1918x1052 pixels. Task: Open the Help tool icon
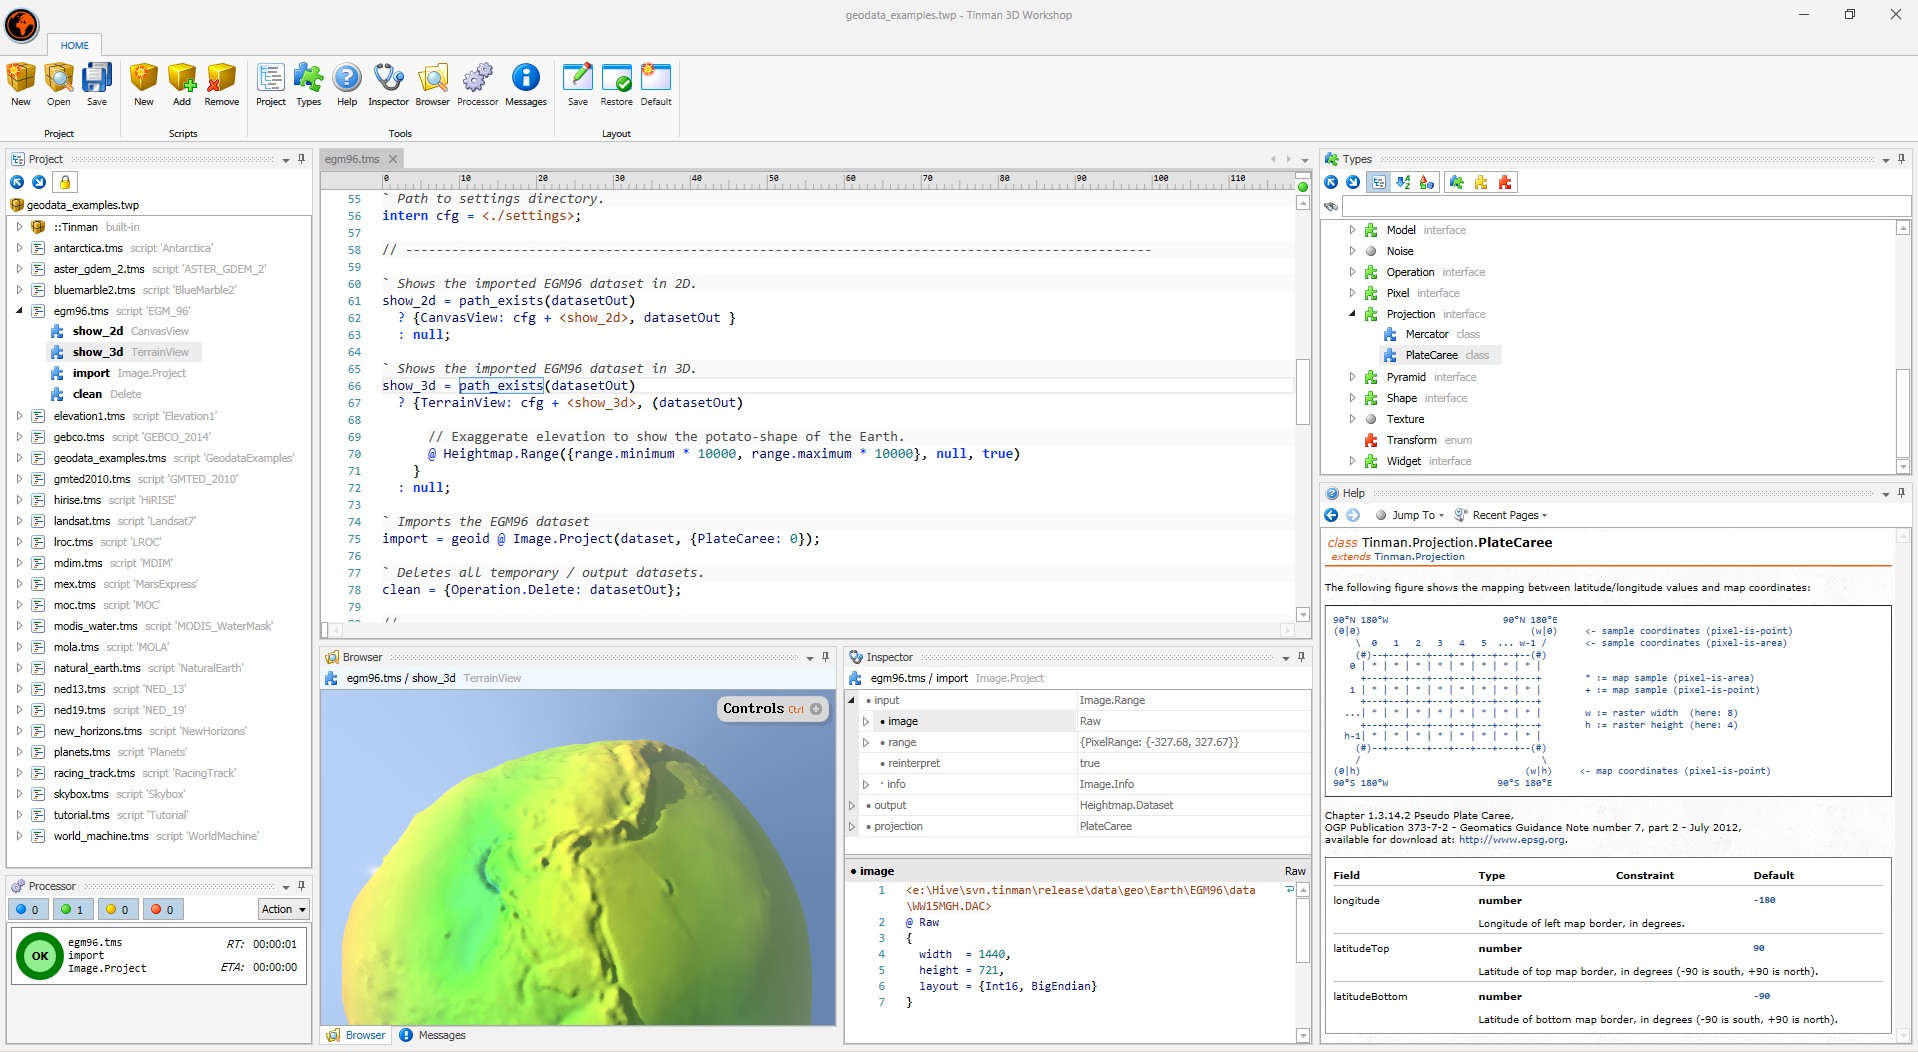pyautogui.click(x=347, y=84)
